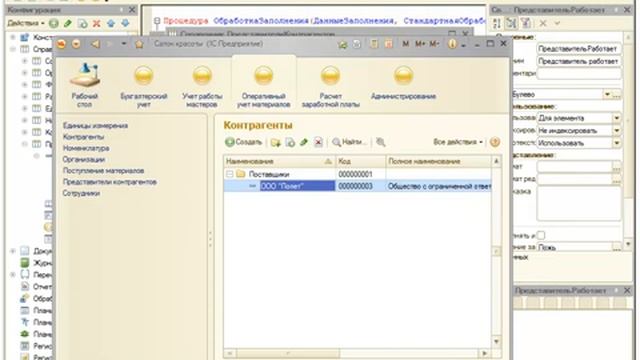Click copy element icon in Контрагенты toolbar
Screen dimensions: 640x360
tap(290, 142)
